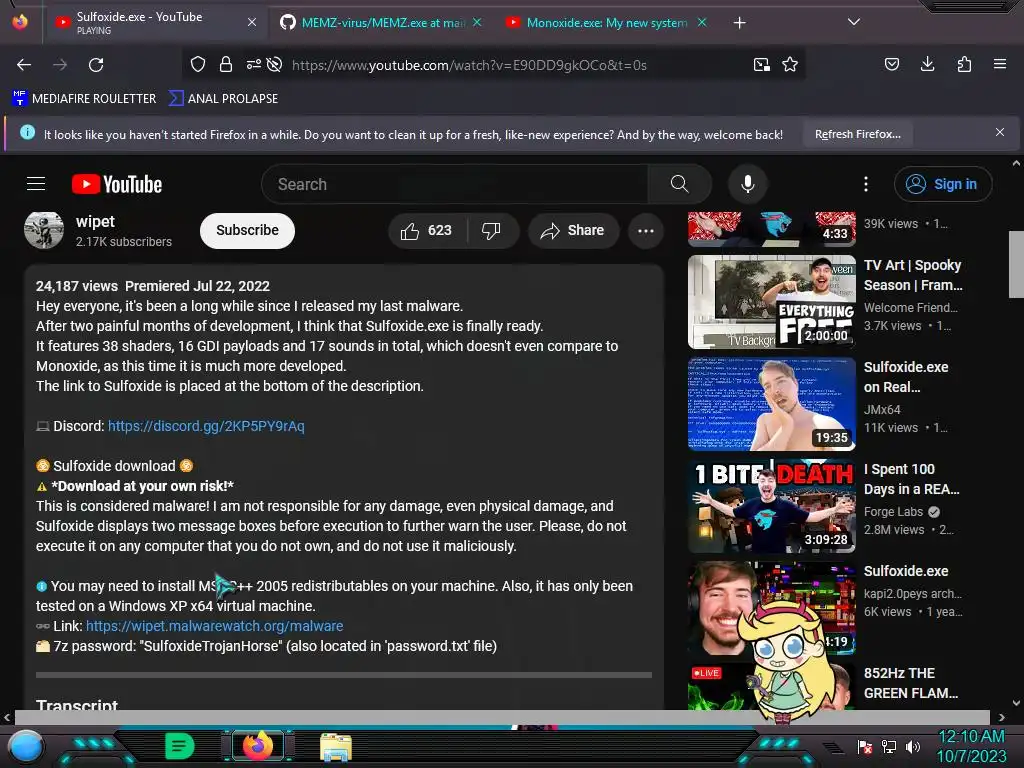This screenshot has width=1024, height=768.
Task: Click the scrollbar down arrow
Action: click(x=1016, y=703)
